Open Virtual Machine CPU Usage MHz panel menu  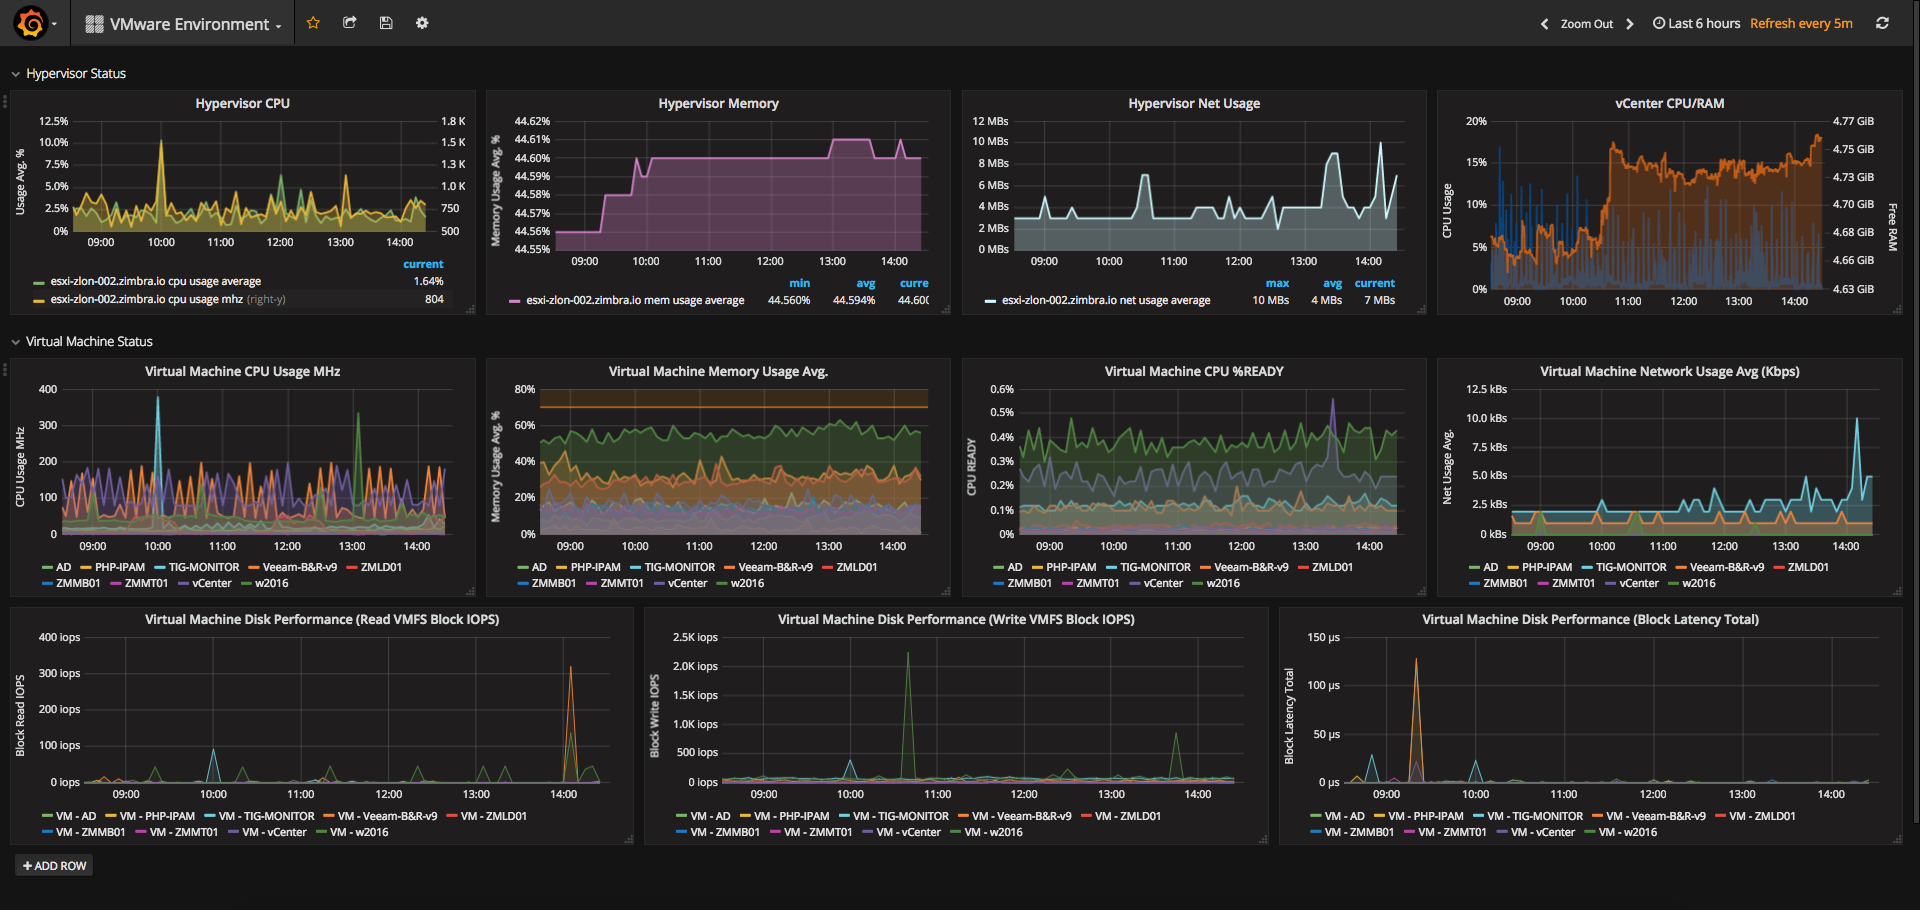tap(242, 371)
